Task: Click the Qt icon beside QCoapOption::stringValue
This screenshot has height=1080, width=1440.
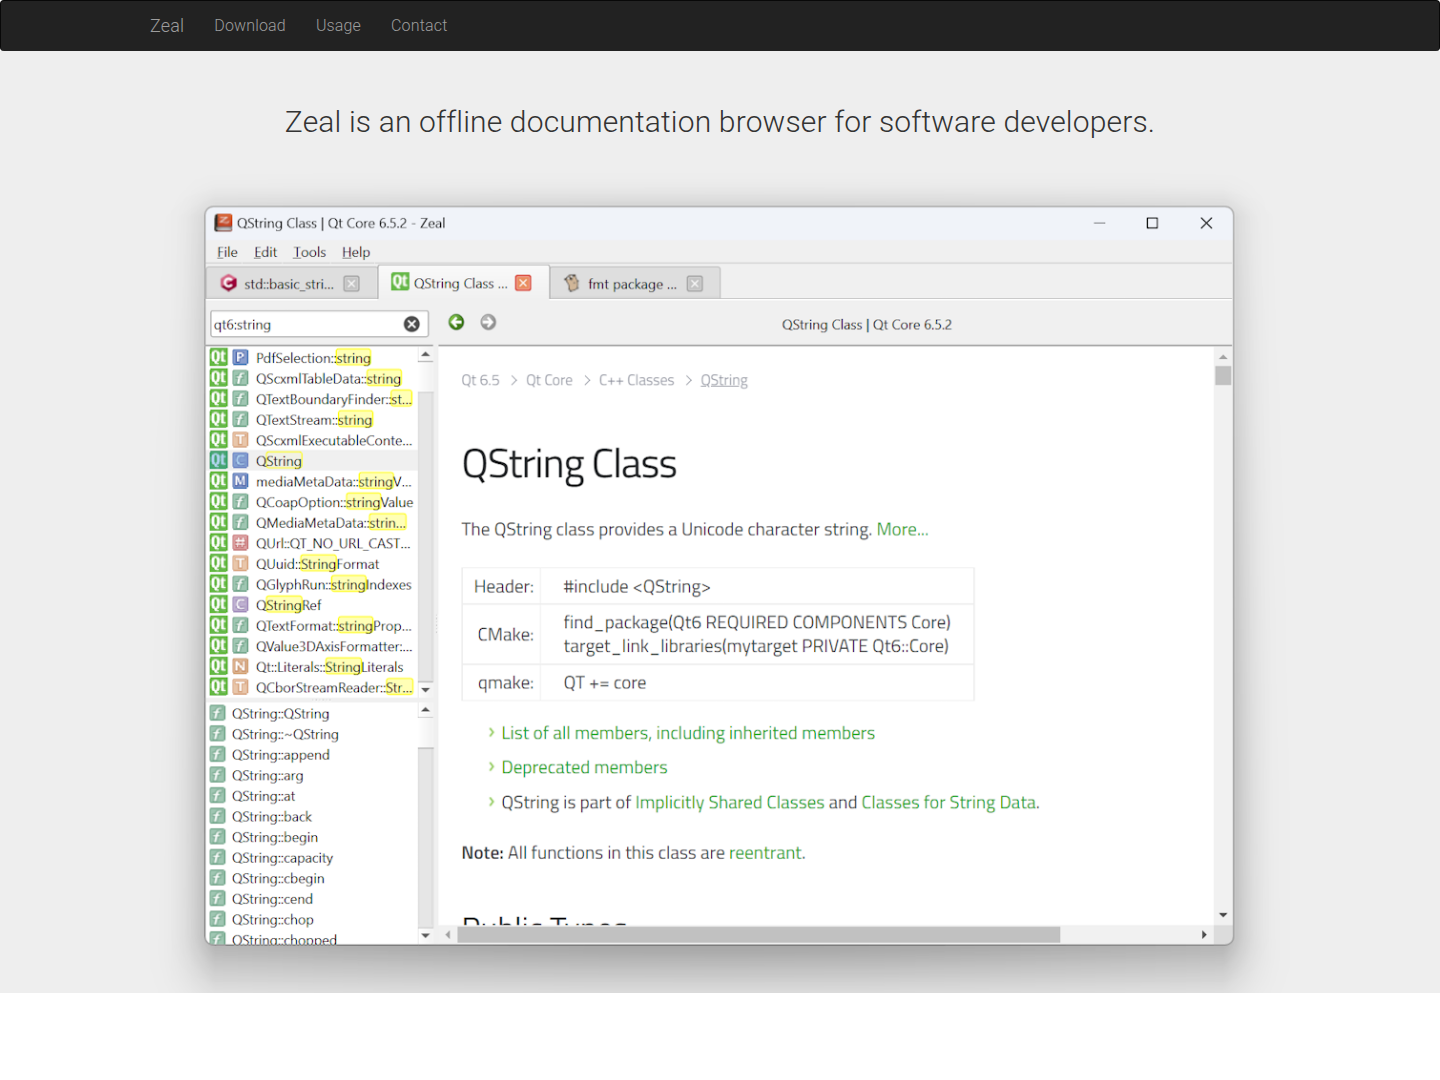Action: [218, 501]
